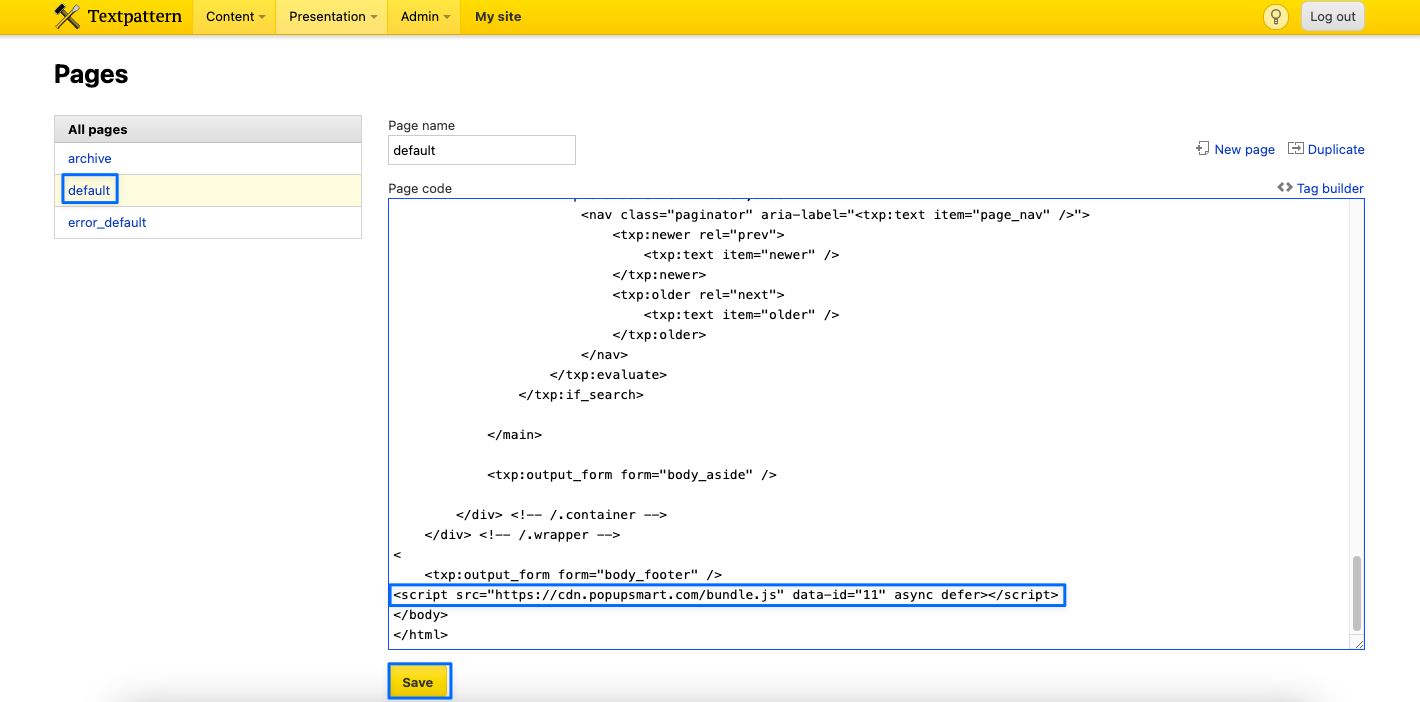The image size is (1420, 702).
Task: Click the All pages panel heading
Action: tap(208, 129)
